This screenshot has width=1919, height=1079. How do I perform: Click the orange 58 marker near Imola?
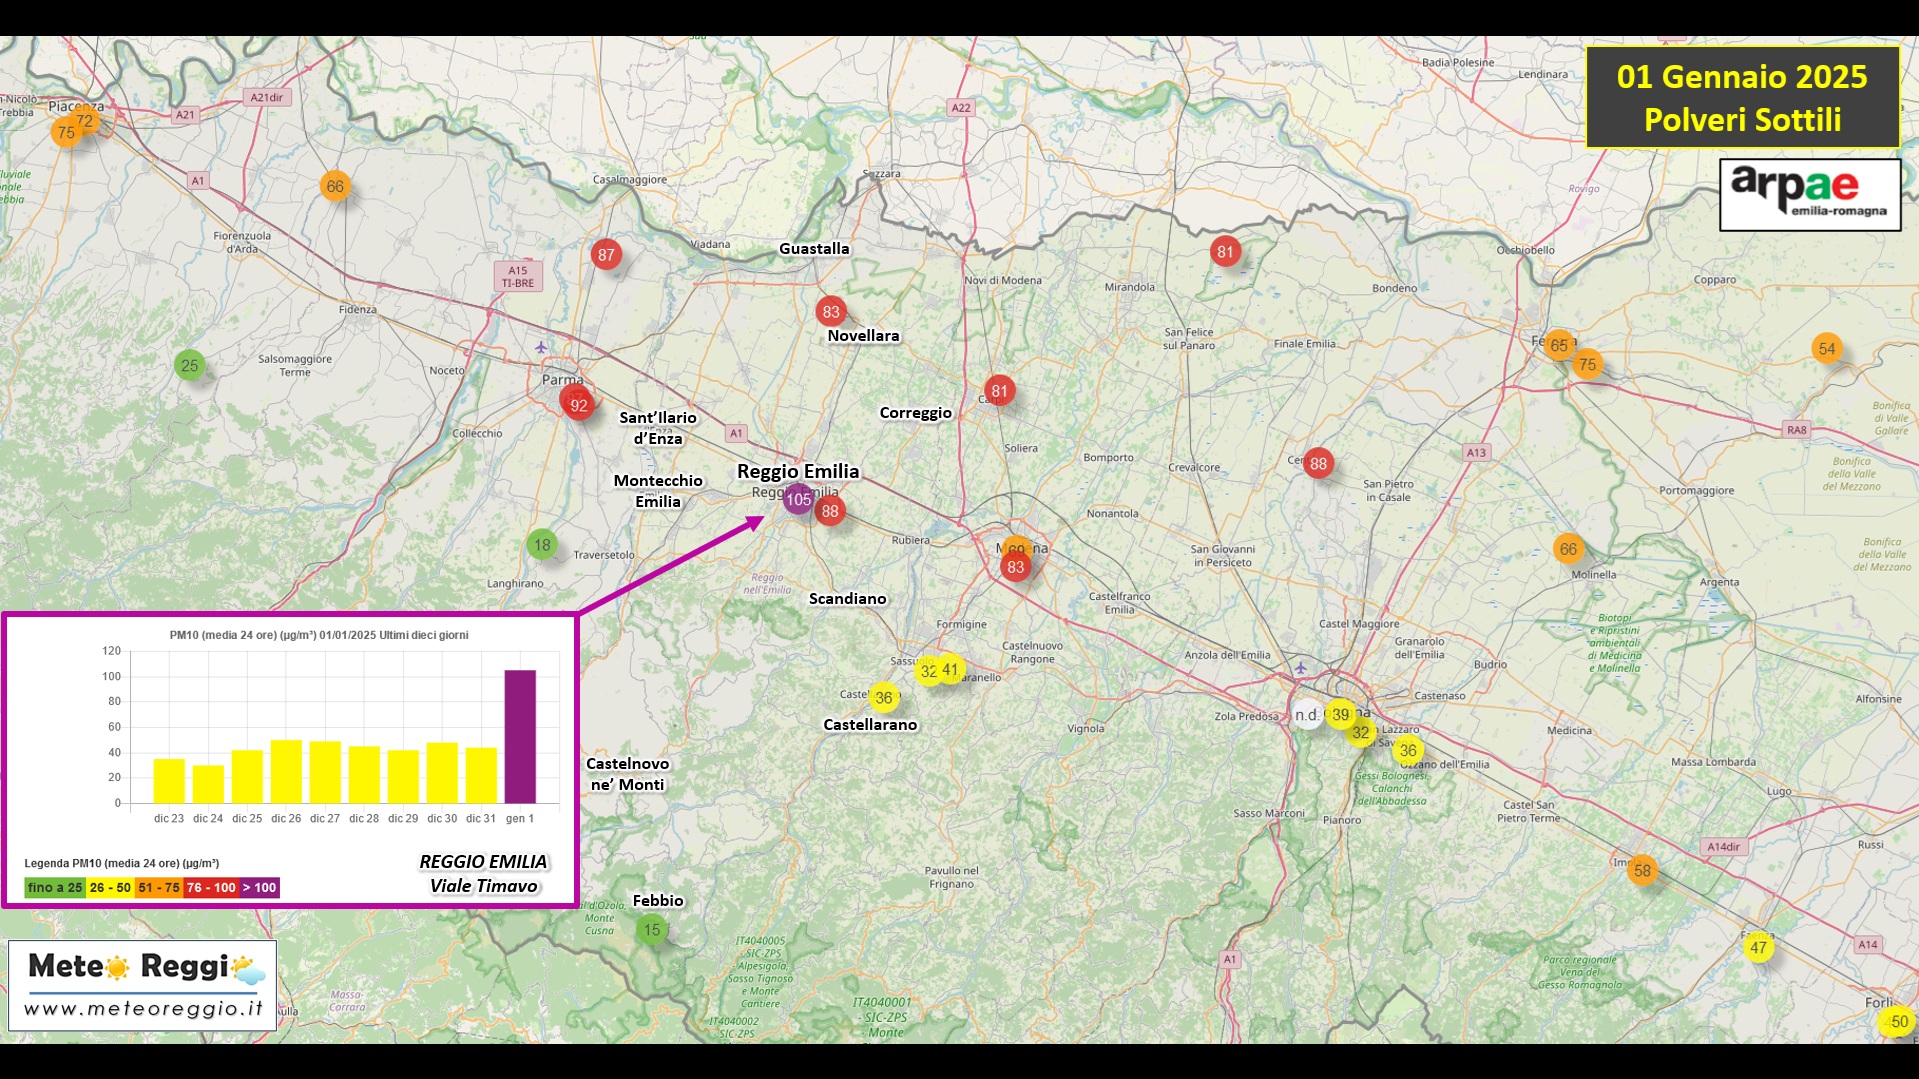[1642, 870]
